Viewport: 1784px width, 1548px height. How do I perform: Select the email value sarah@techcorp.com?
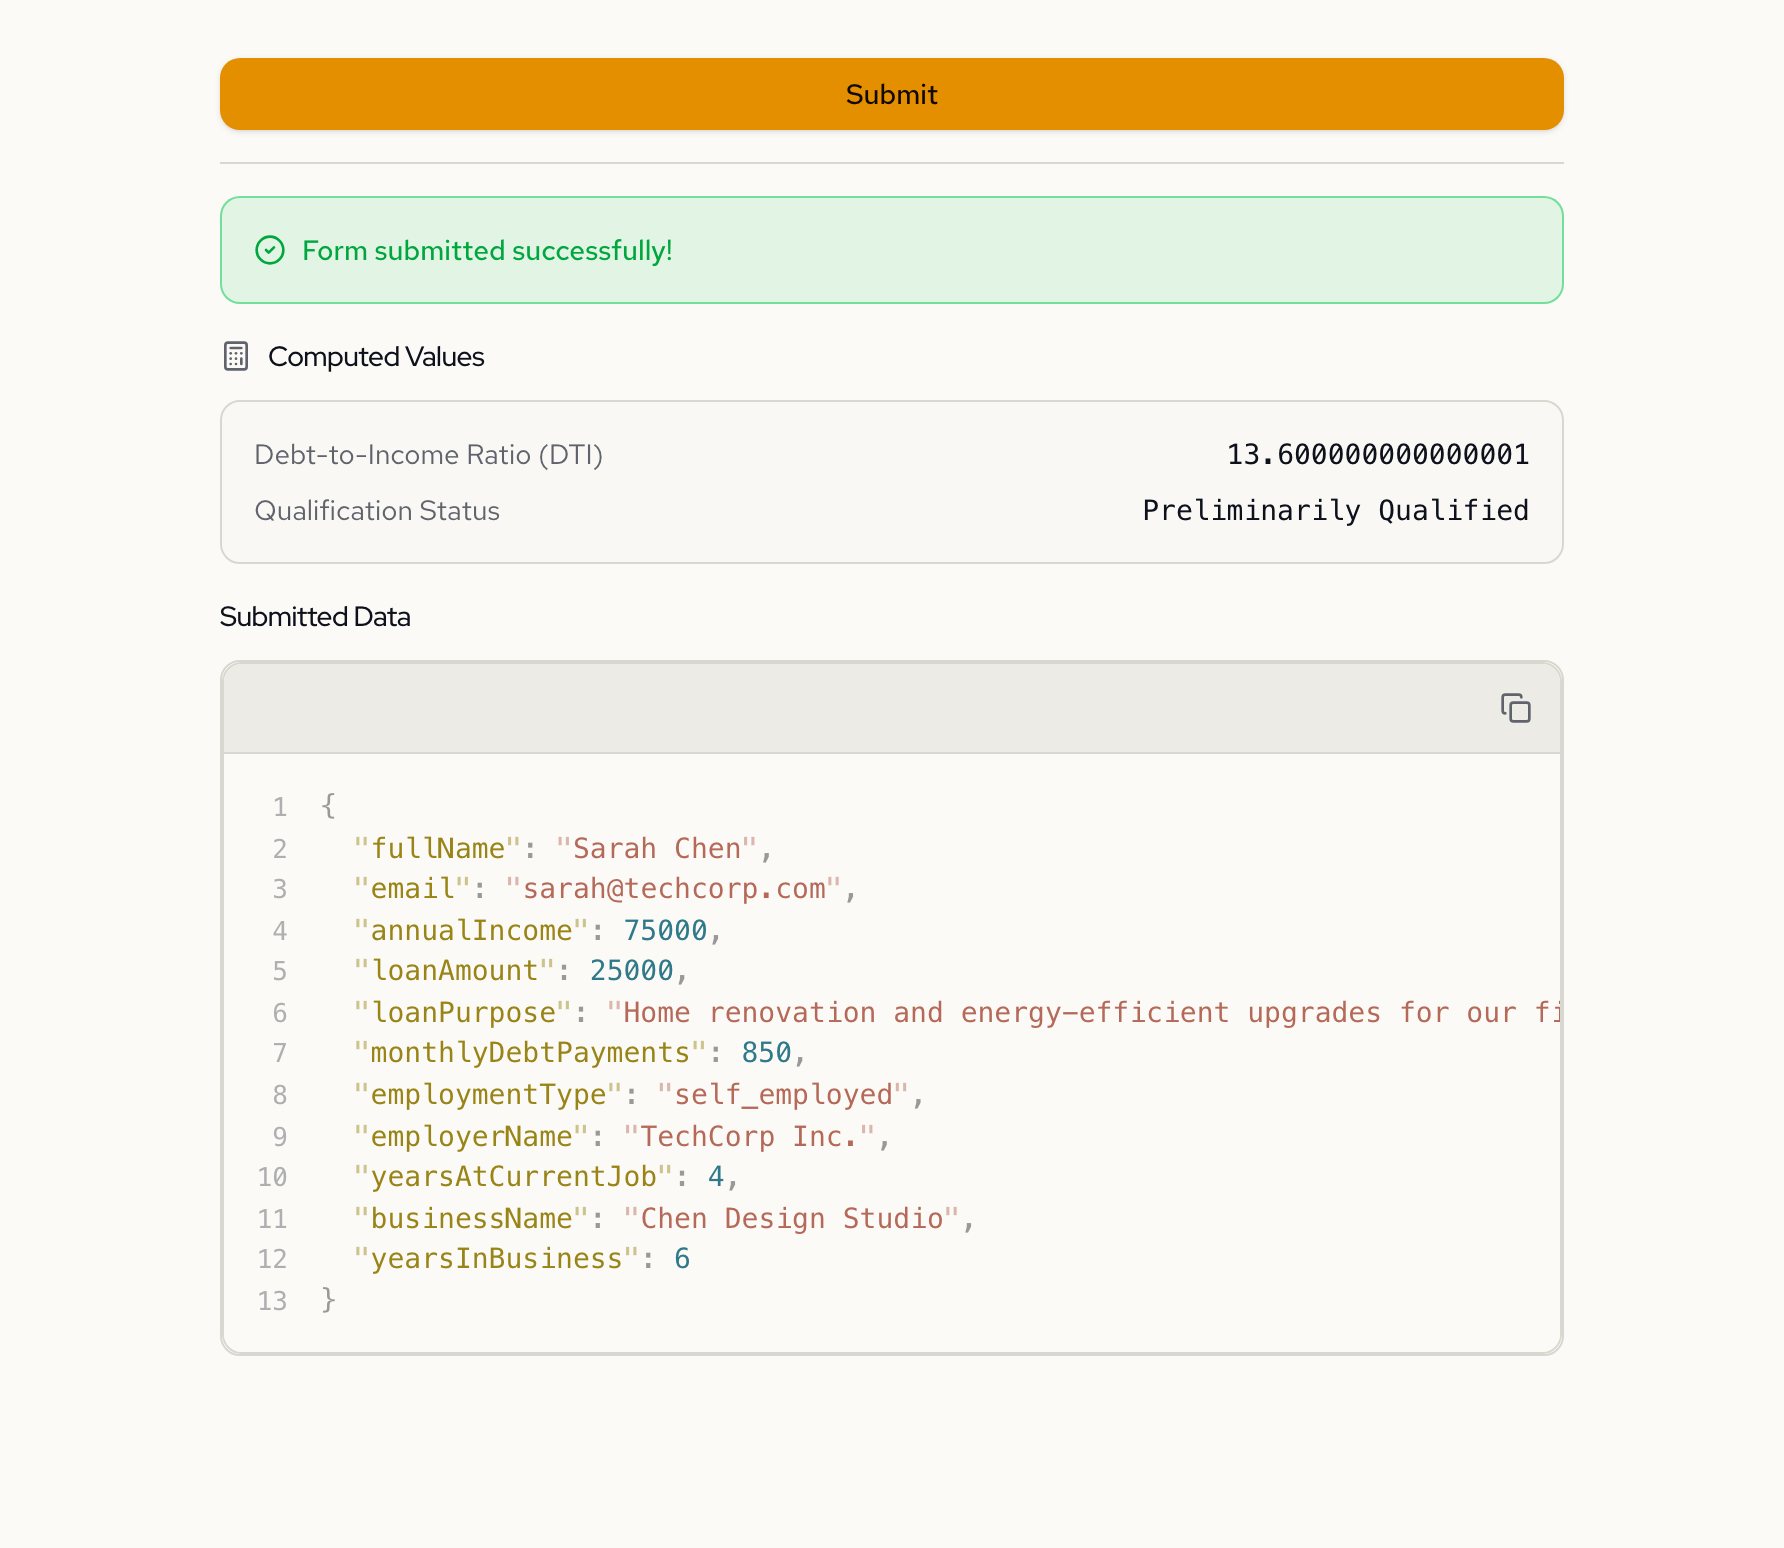[x=674, y=889]
